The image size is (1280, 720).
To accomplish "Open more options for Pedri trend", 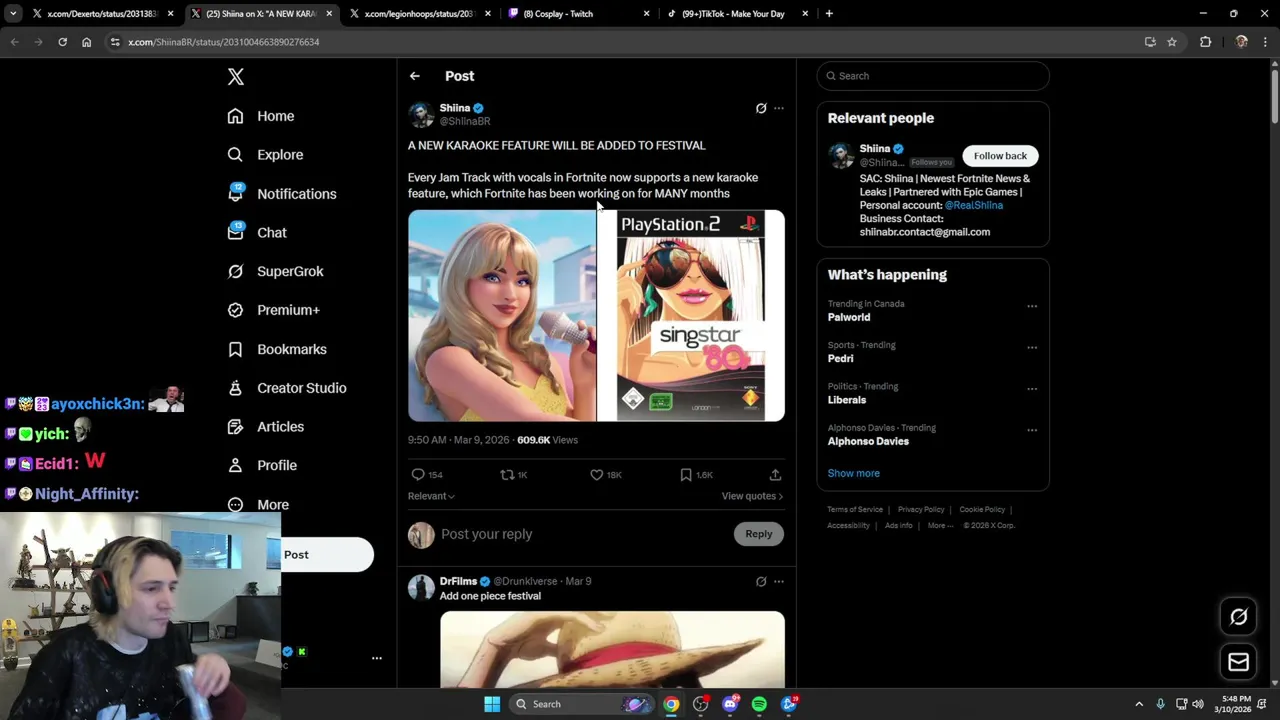I will [1032, 347].
